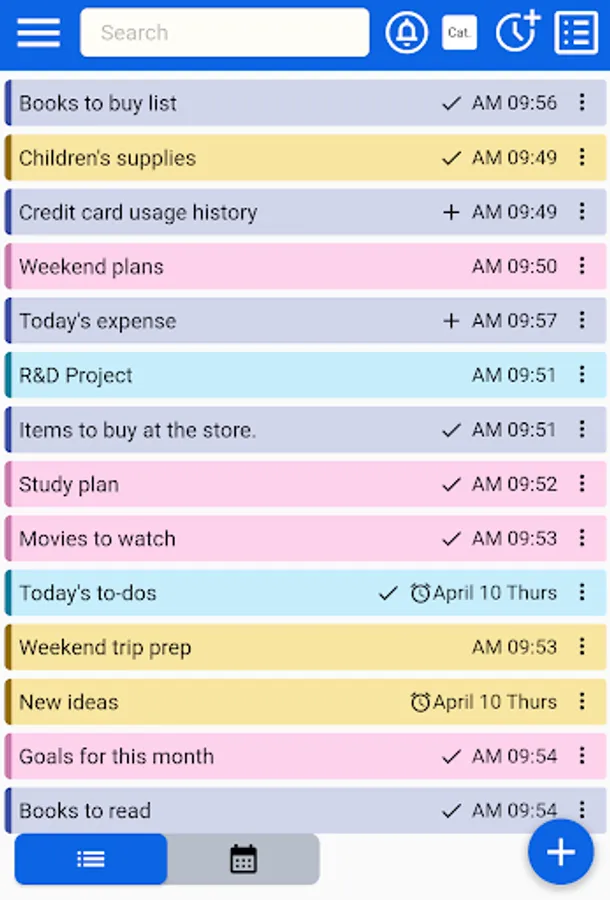Tap the floating plus button to add memo
Viewport: 610px width, 900px height.
(560, 852)
